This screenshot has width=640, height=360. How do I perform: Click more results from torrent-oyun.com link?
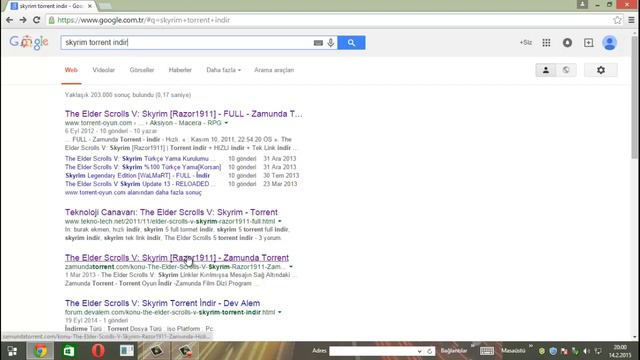coord(133,193)
